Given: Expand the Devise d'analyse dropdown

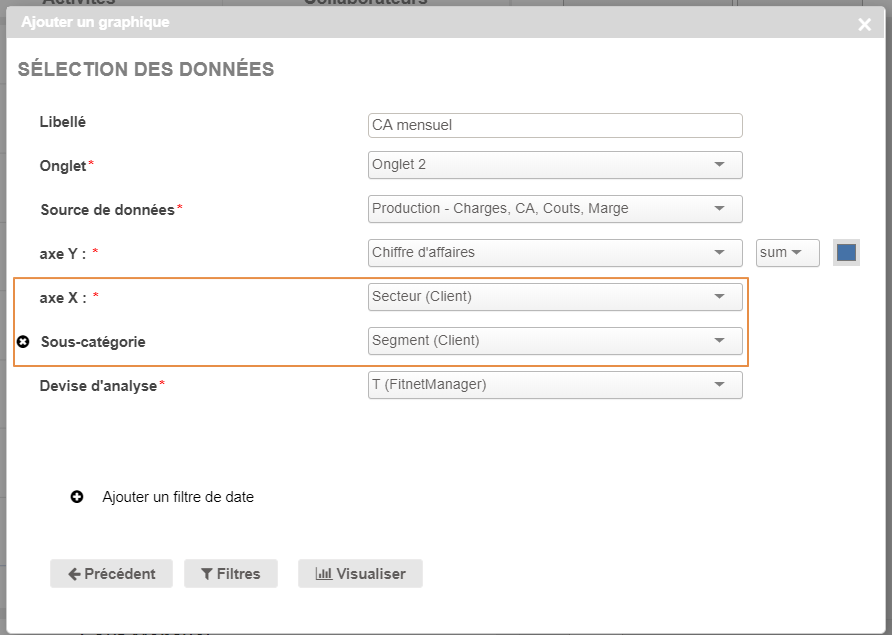Looking at the screenshot, I should click(x=555, y=385).
